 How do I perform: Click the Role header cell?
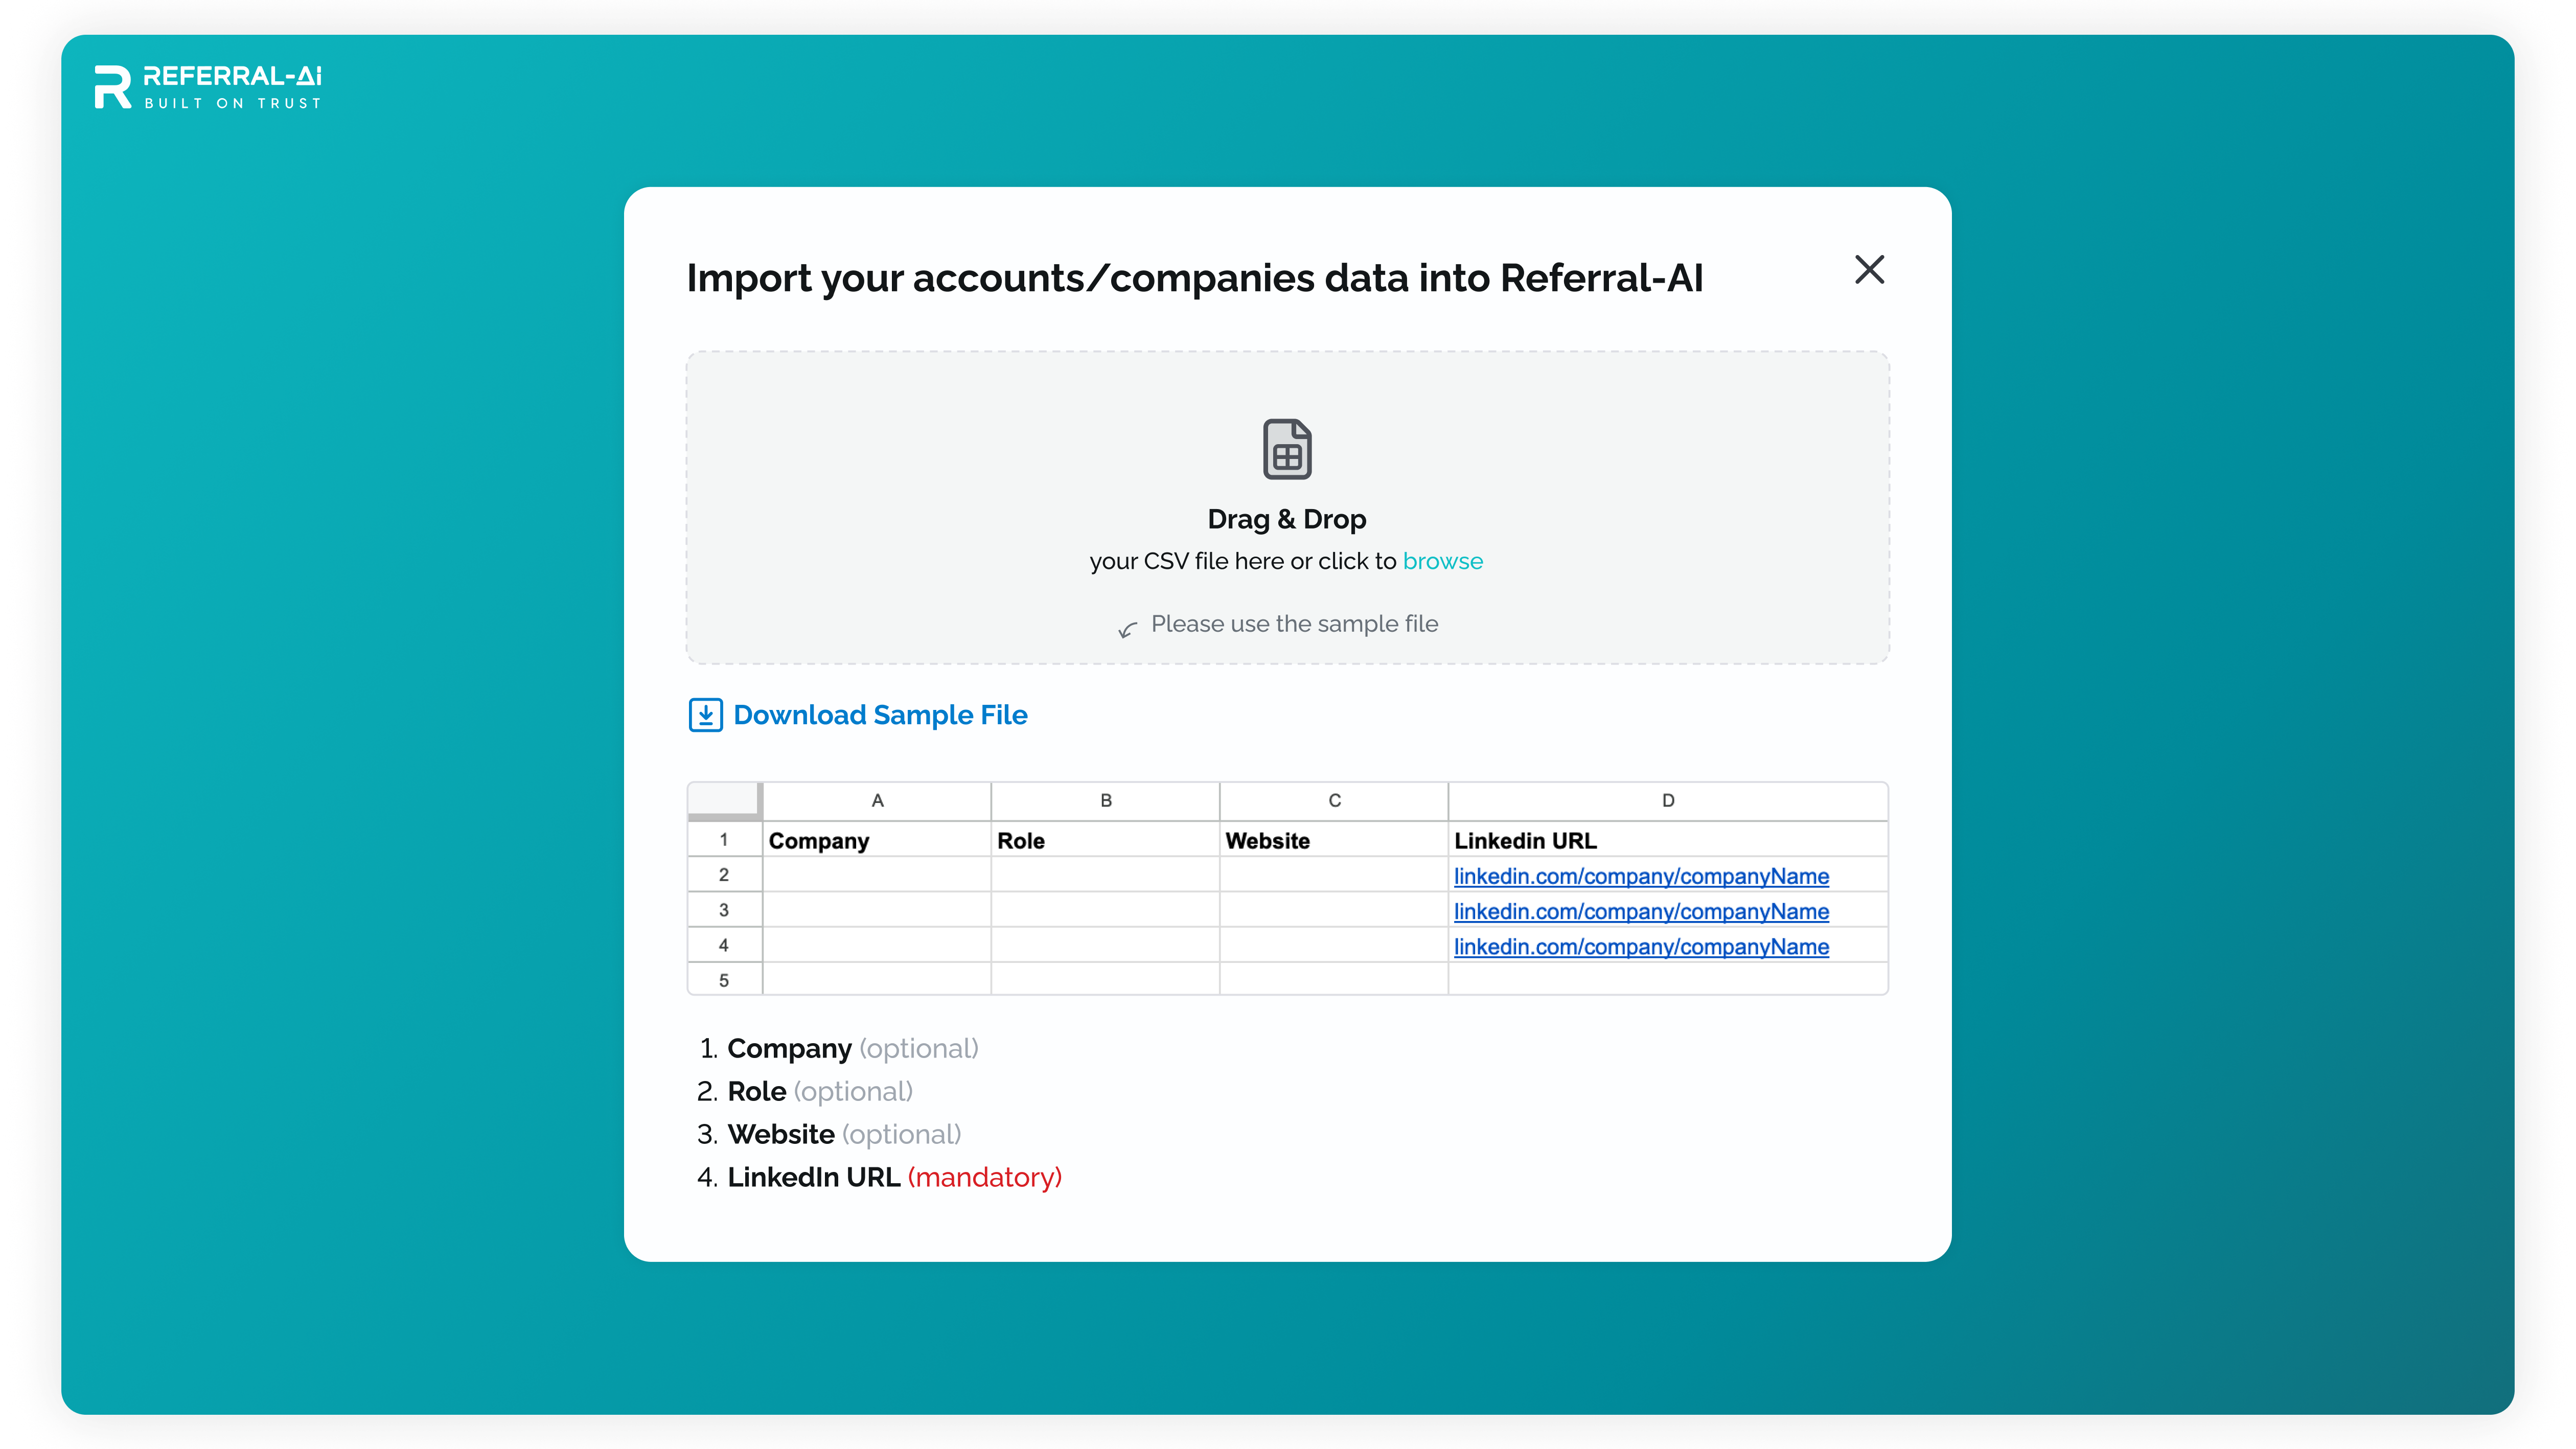(x=1105, y=840)
